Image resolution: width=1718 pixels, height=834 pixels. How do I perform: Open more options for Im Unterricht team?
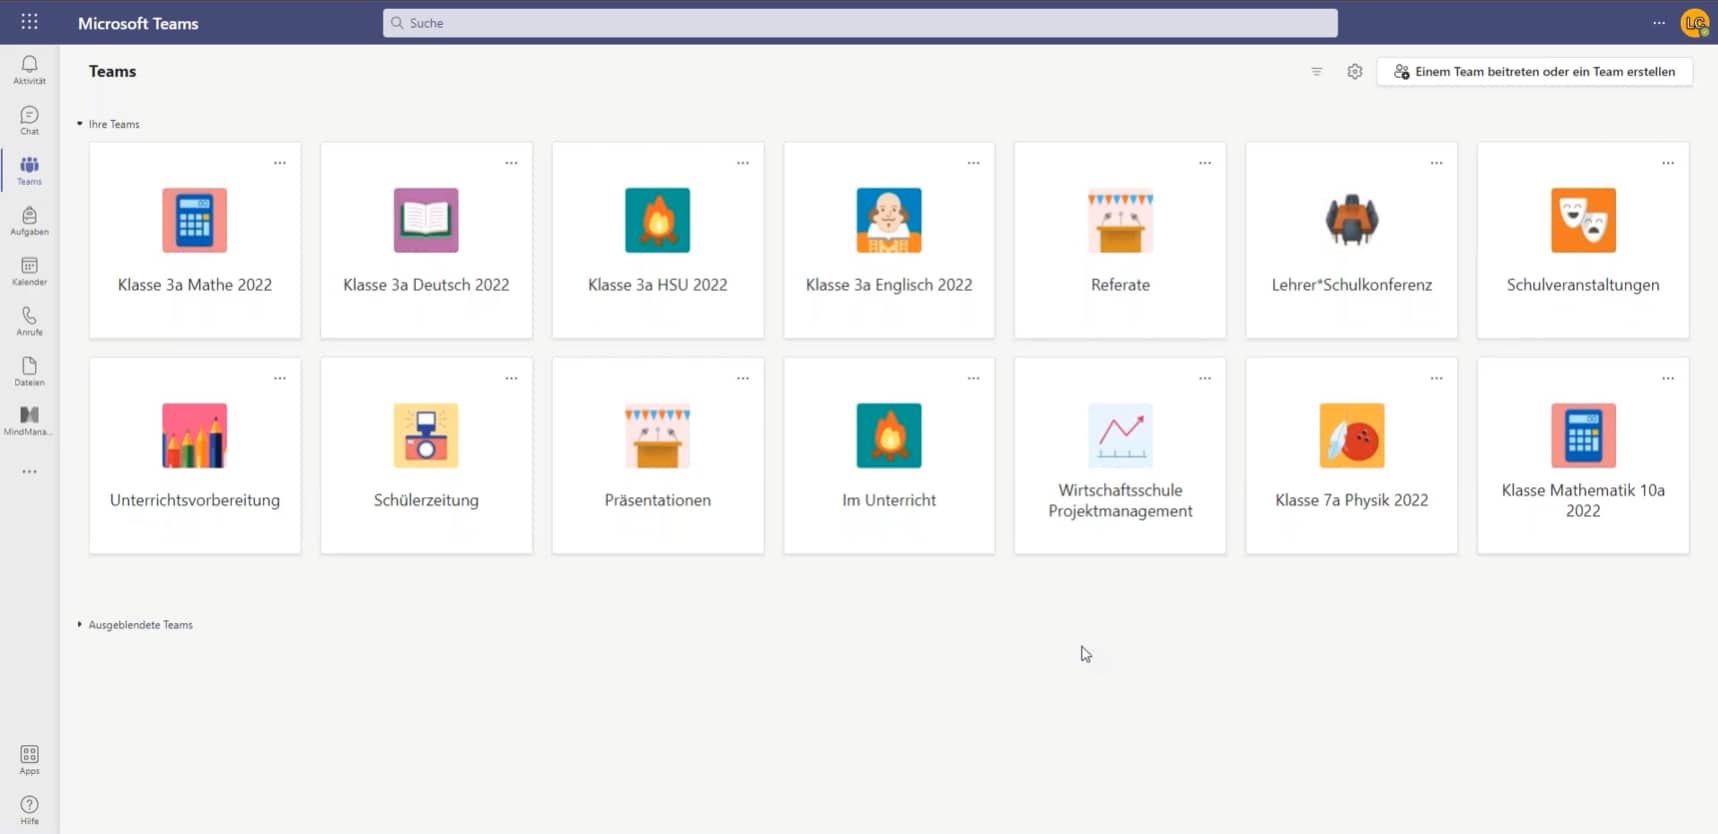973,378
